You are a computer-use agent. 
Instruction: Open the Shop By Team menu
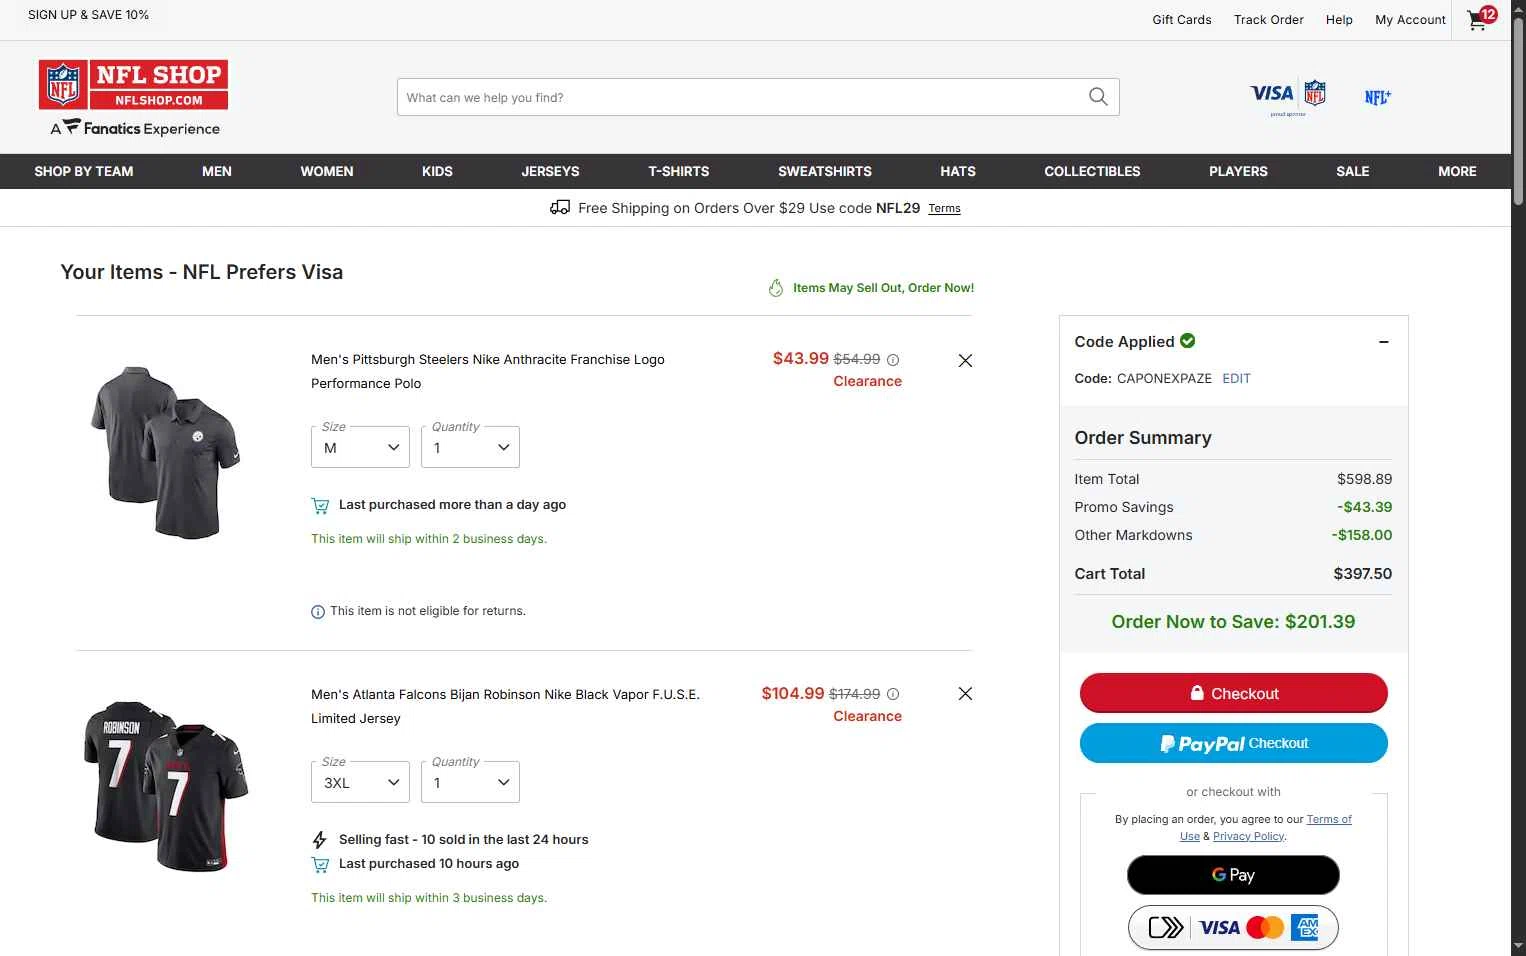click(84, 171)
